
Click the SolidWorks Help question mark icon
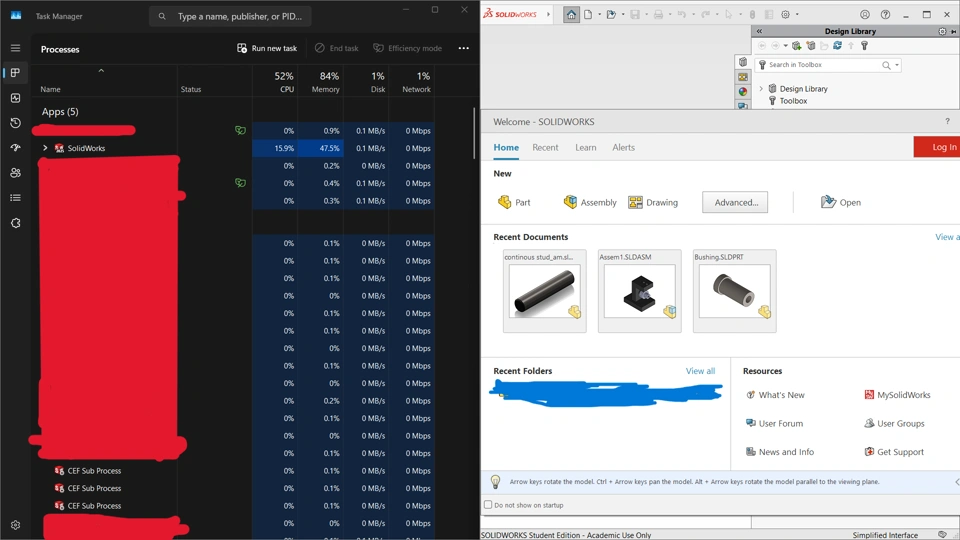tap(885, 15)
